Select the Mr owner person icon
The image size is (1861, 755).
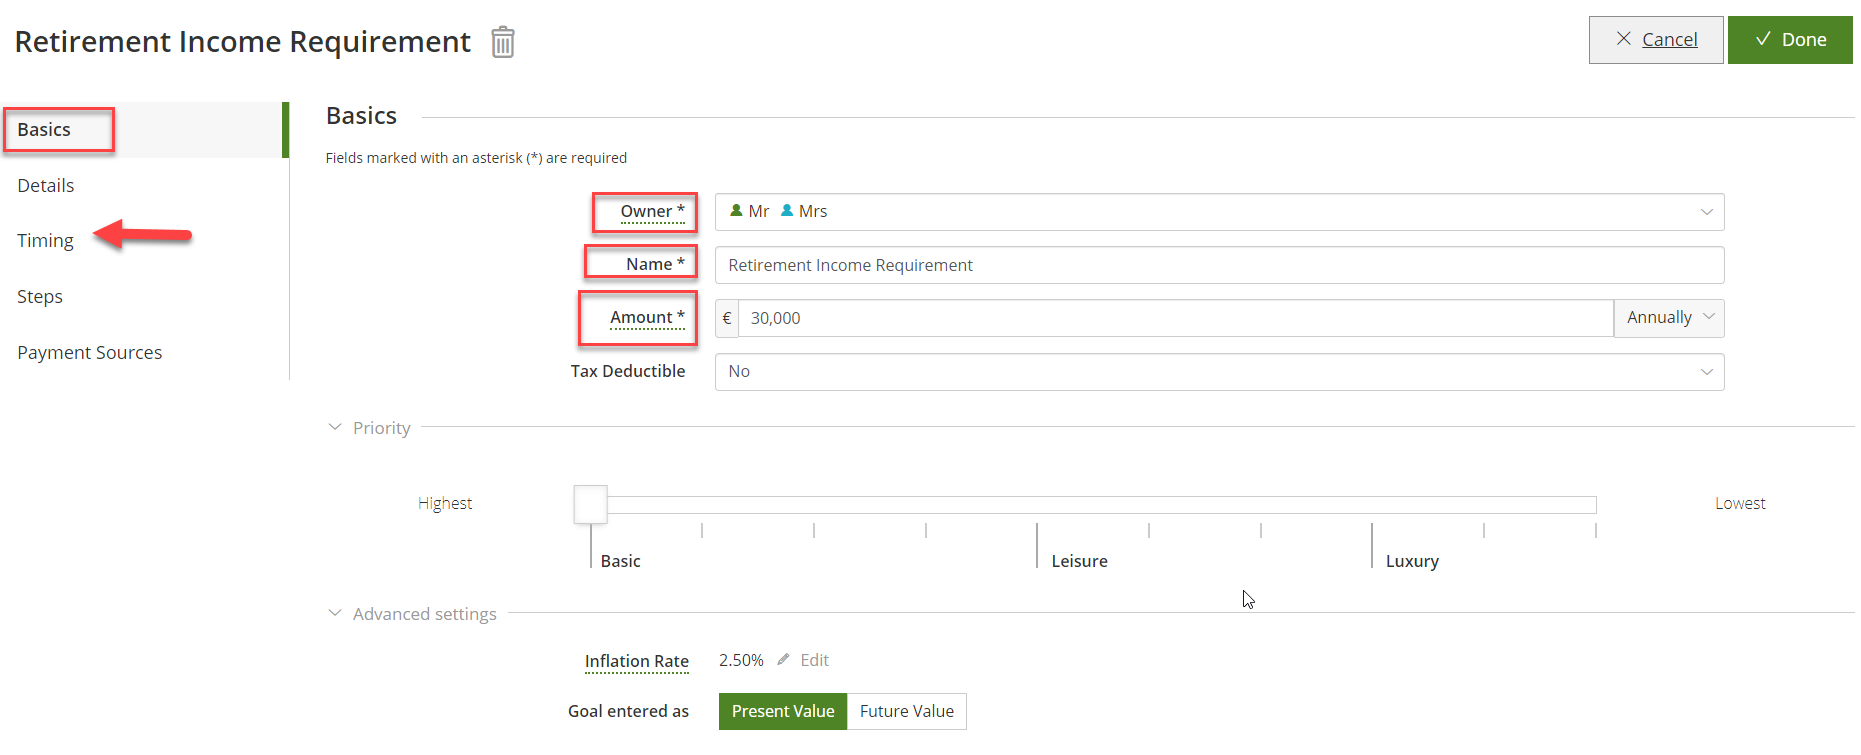coord(736,211)
